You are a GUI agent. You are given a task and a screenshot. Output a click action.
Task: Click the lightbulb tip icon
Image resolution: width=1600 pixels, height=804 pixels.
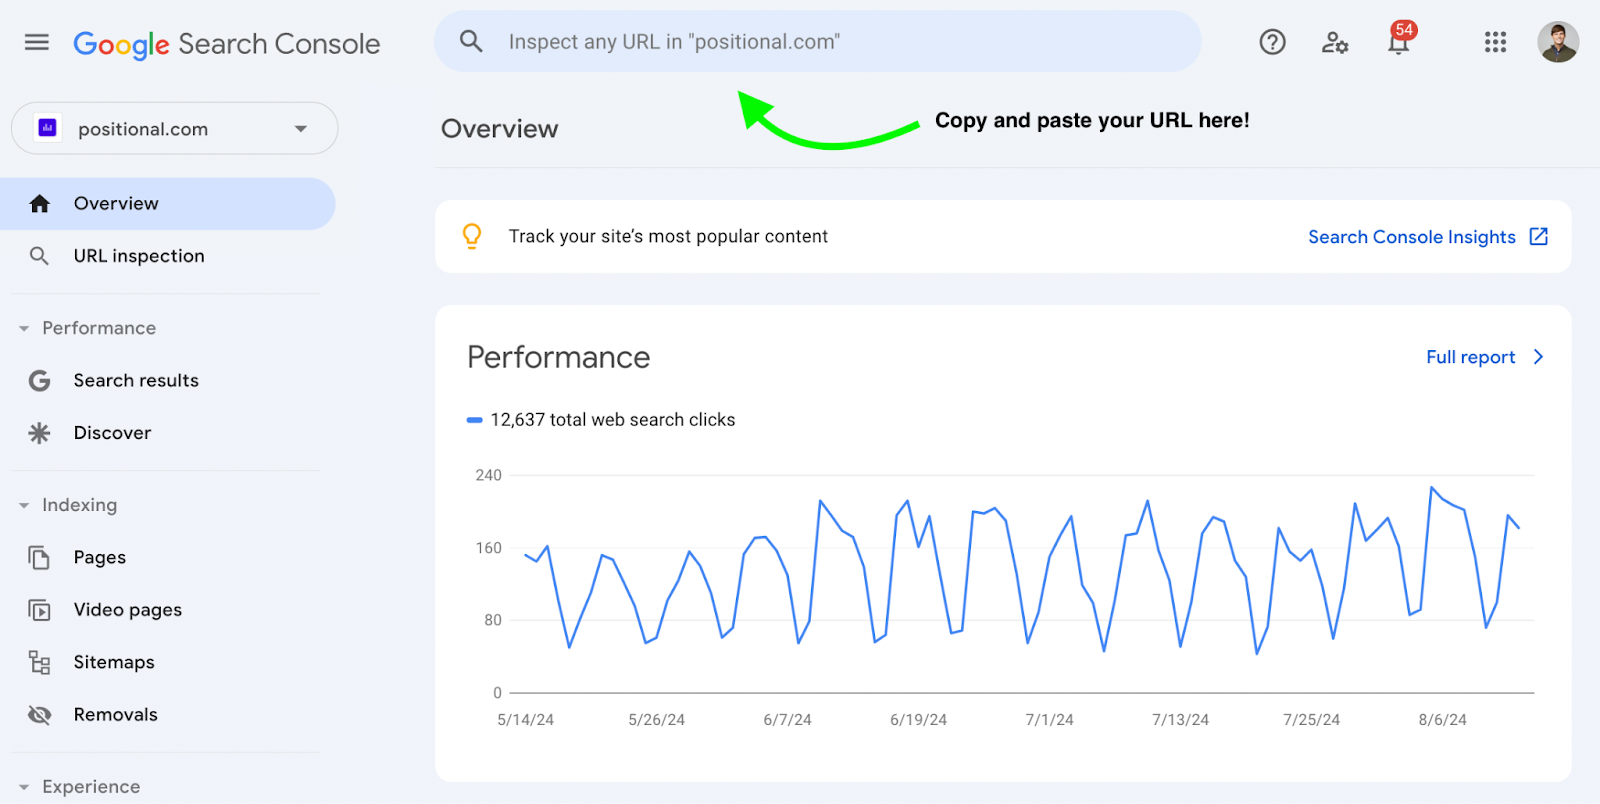pyautogui.click(x=472, y=236)
